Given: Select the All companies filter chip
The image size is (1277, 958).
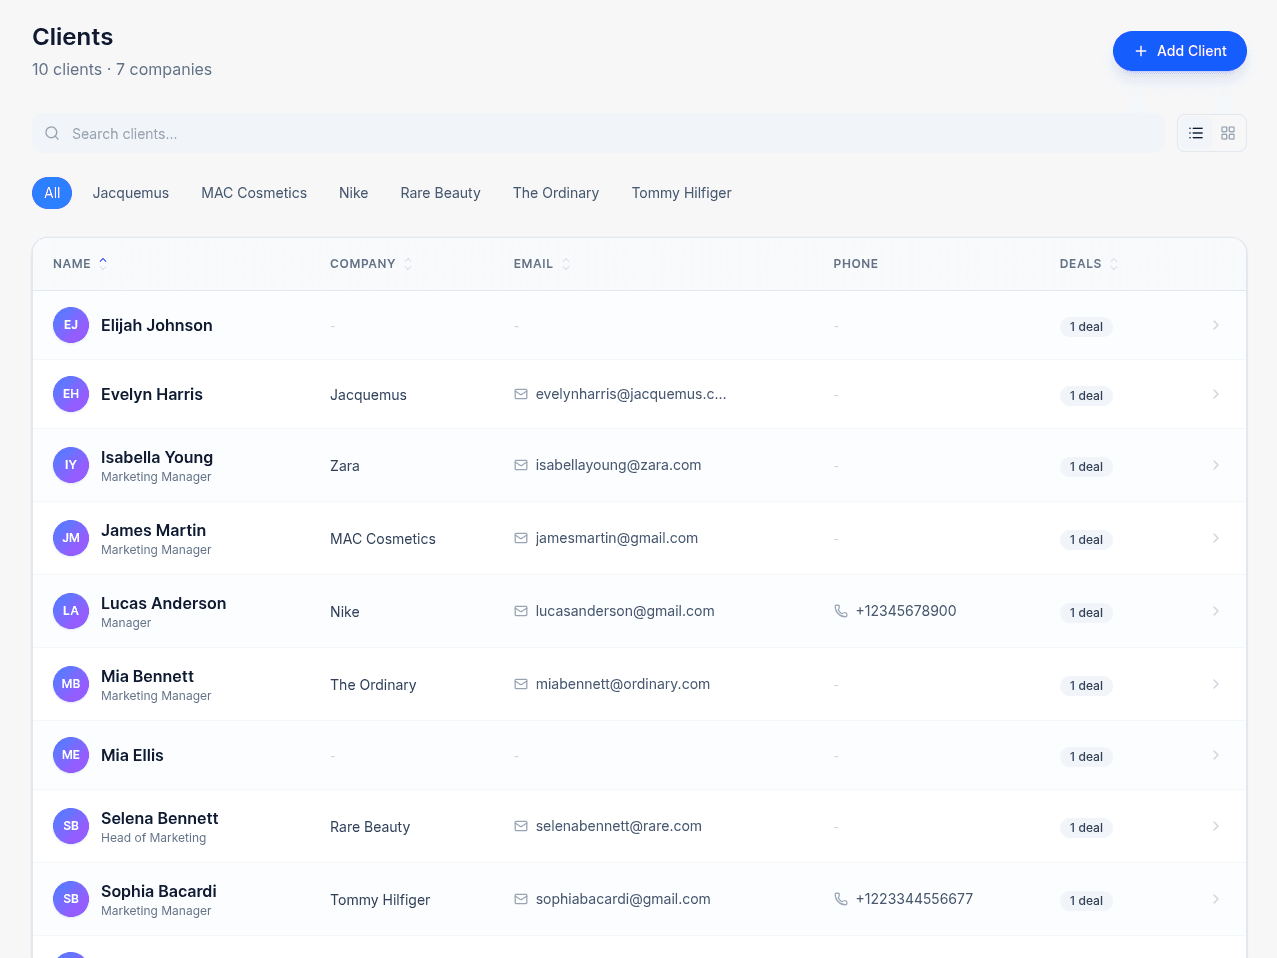Looking at the screenshot, I should [x=52, y=193].
